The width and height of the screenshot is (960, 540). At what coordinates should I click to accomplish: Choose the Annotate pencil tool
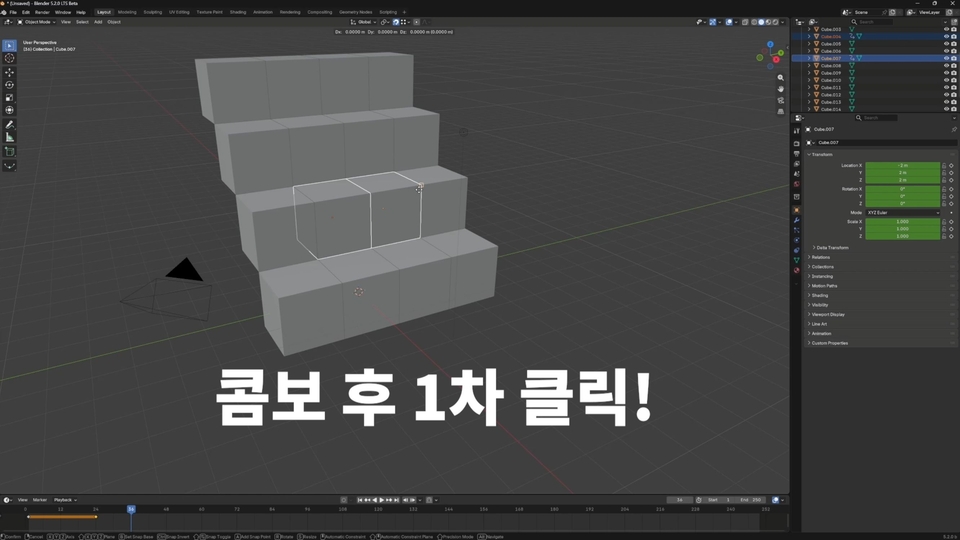9,124
